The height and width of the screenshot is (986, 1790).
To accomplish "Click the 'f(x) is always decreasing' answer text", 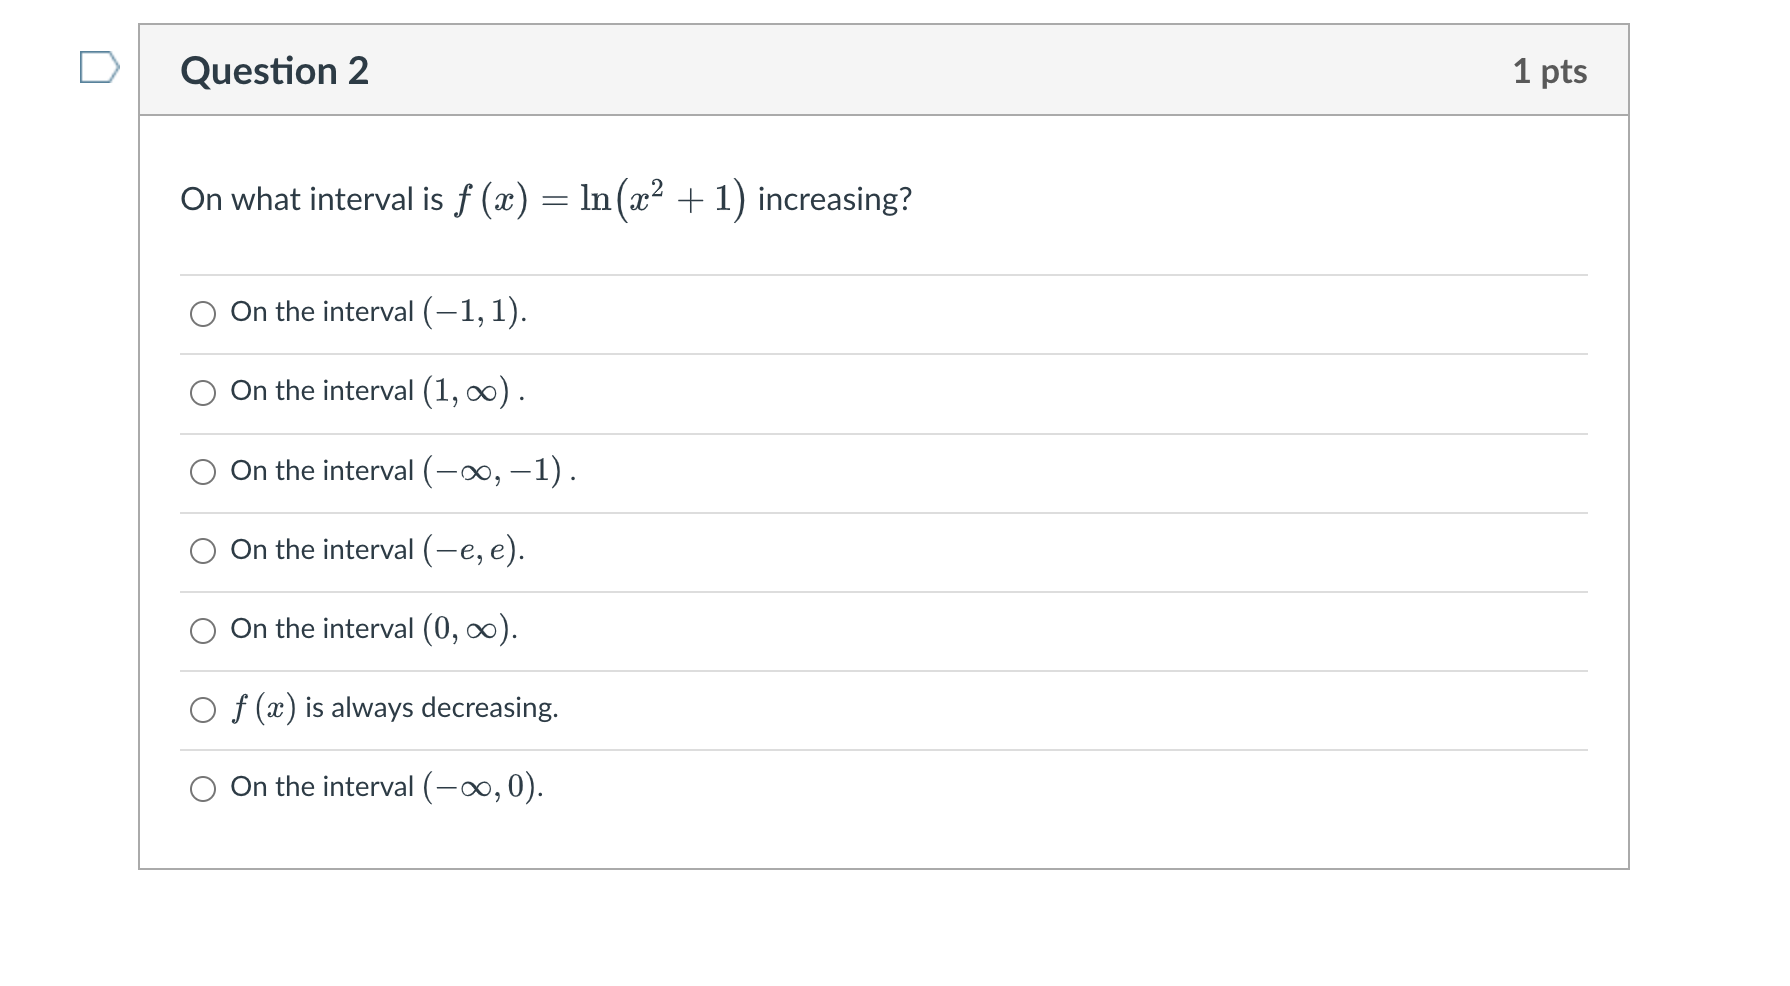I will click(x=395, y=708).
